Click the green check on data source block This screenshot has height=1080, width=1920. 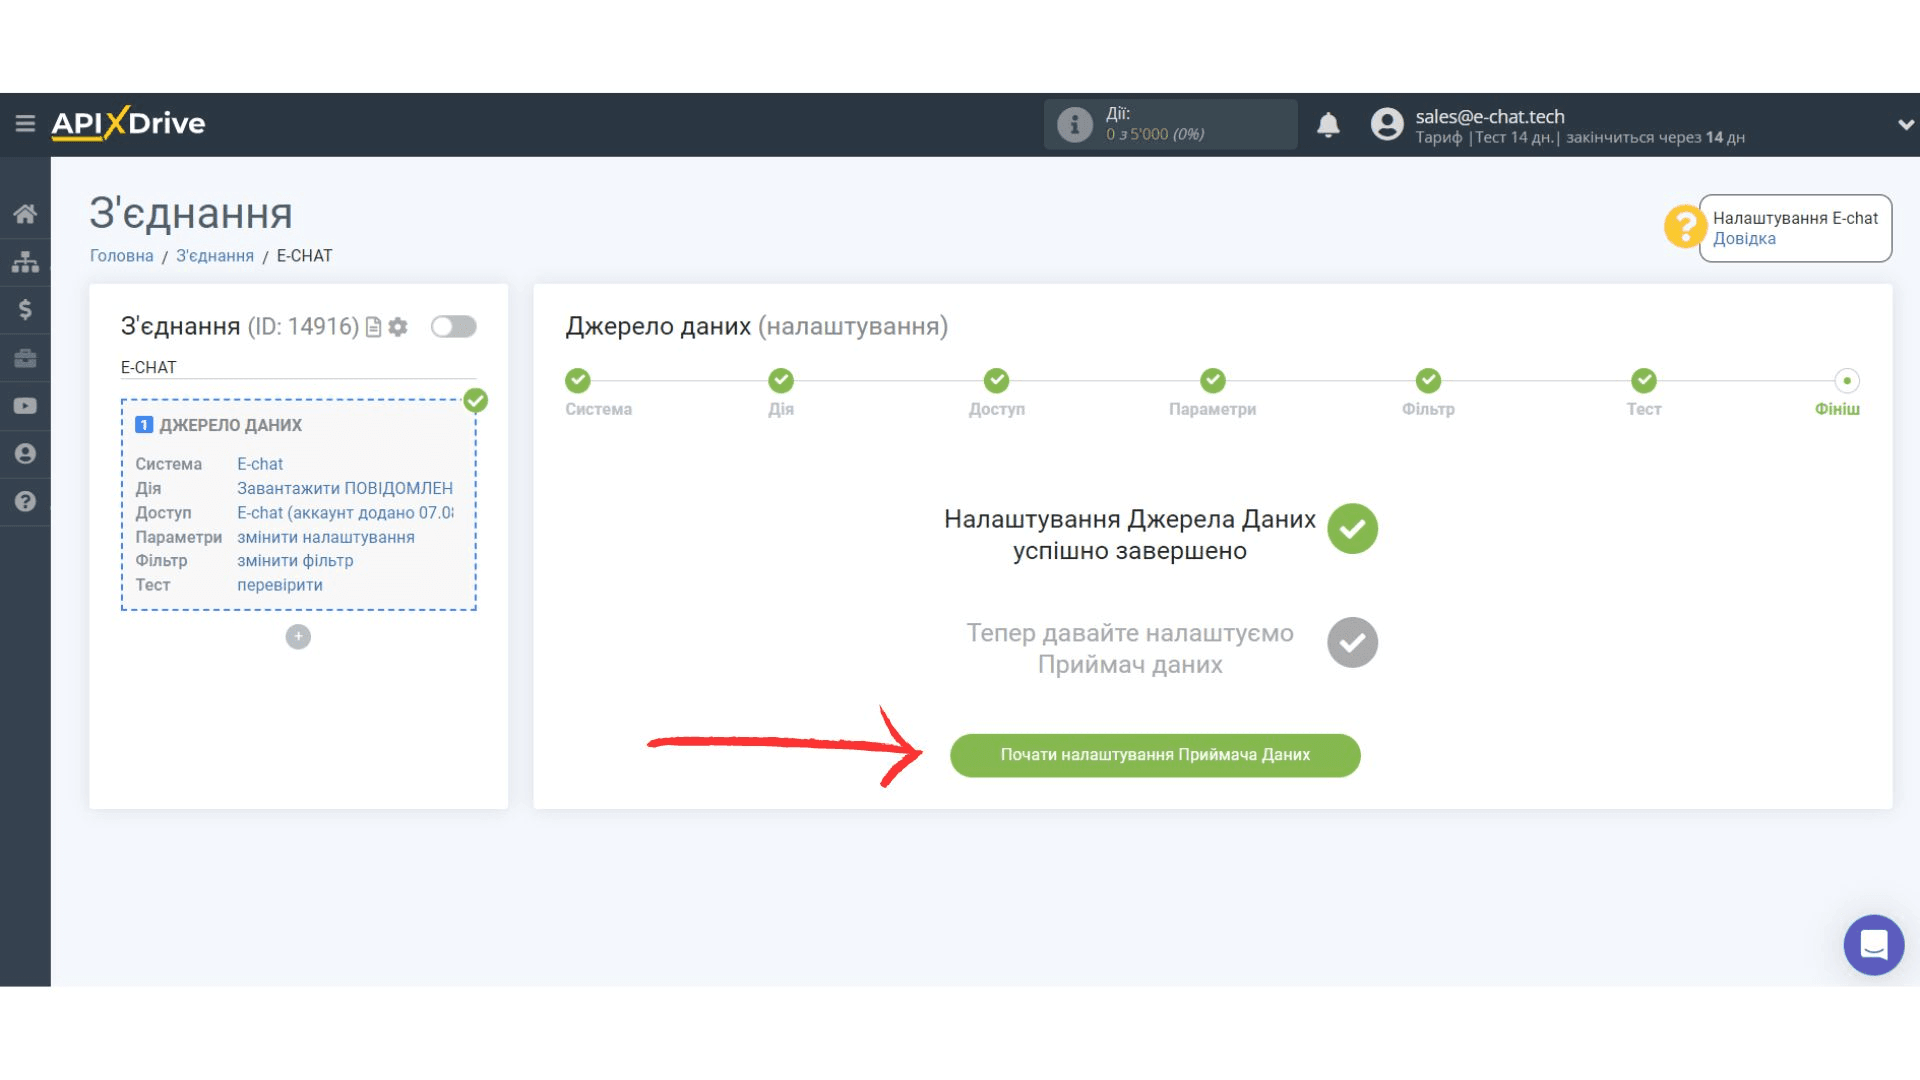pos(476,401)
